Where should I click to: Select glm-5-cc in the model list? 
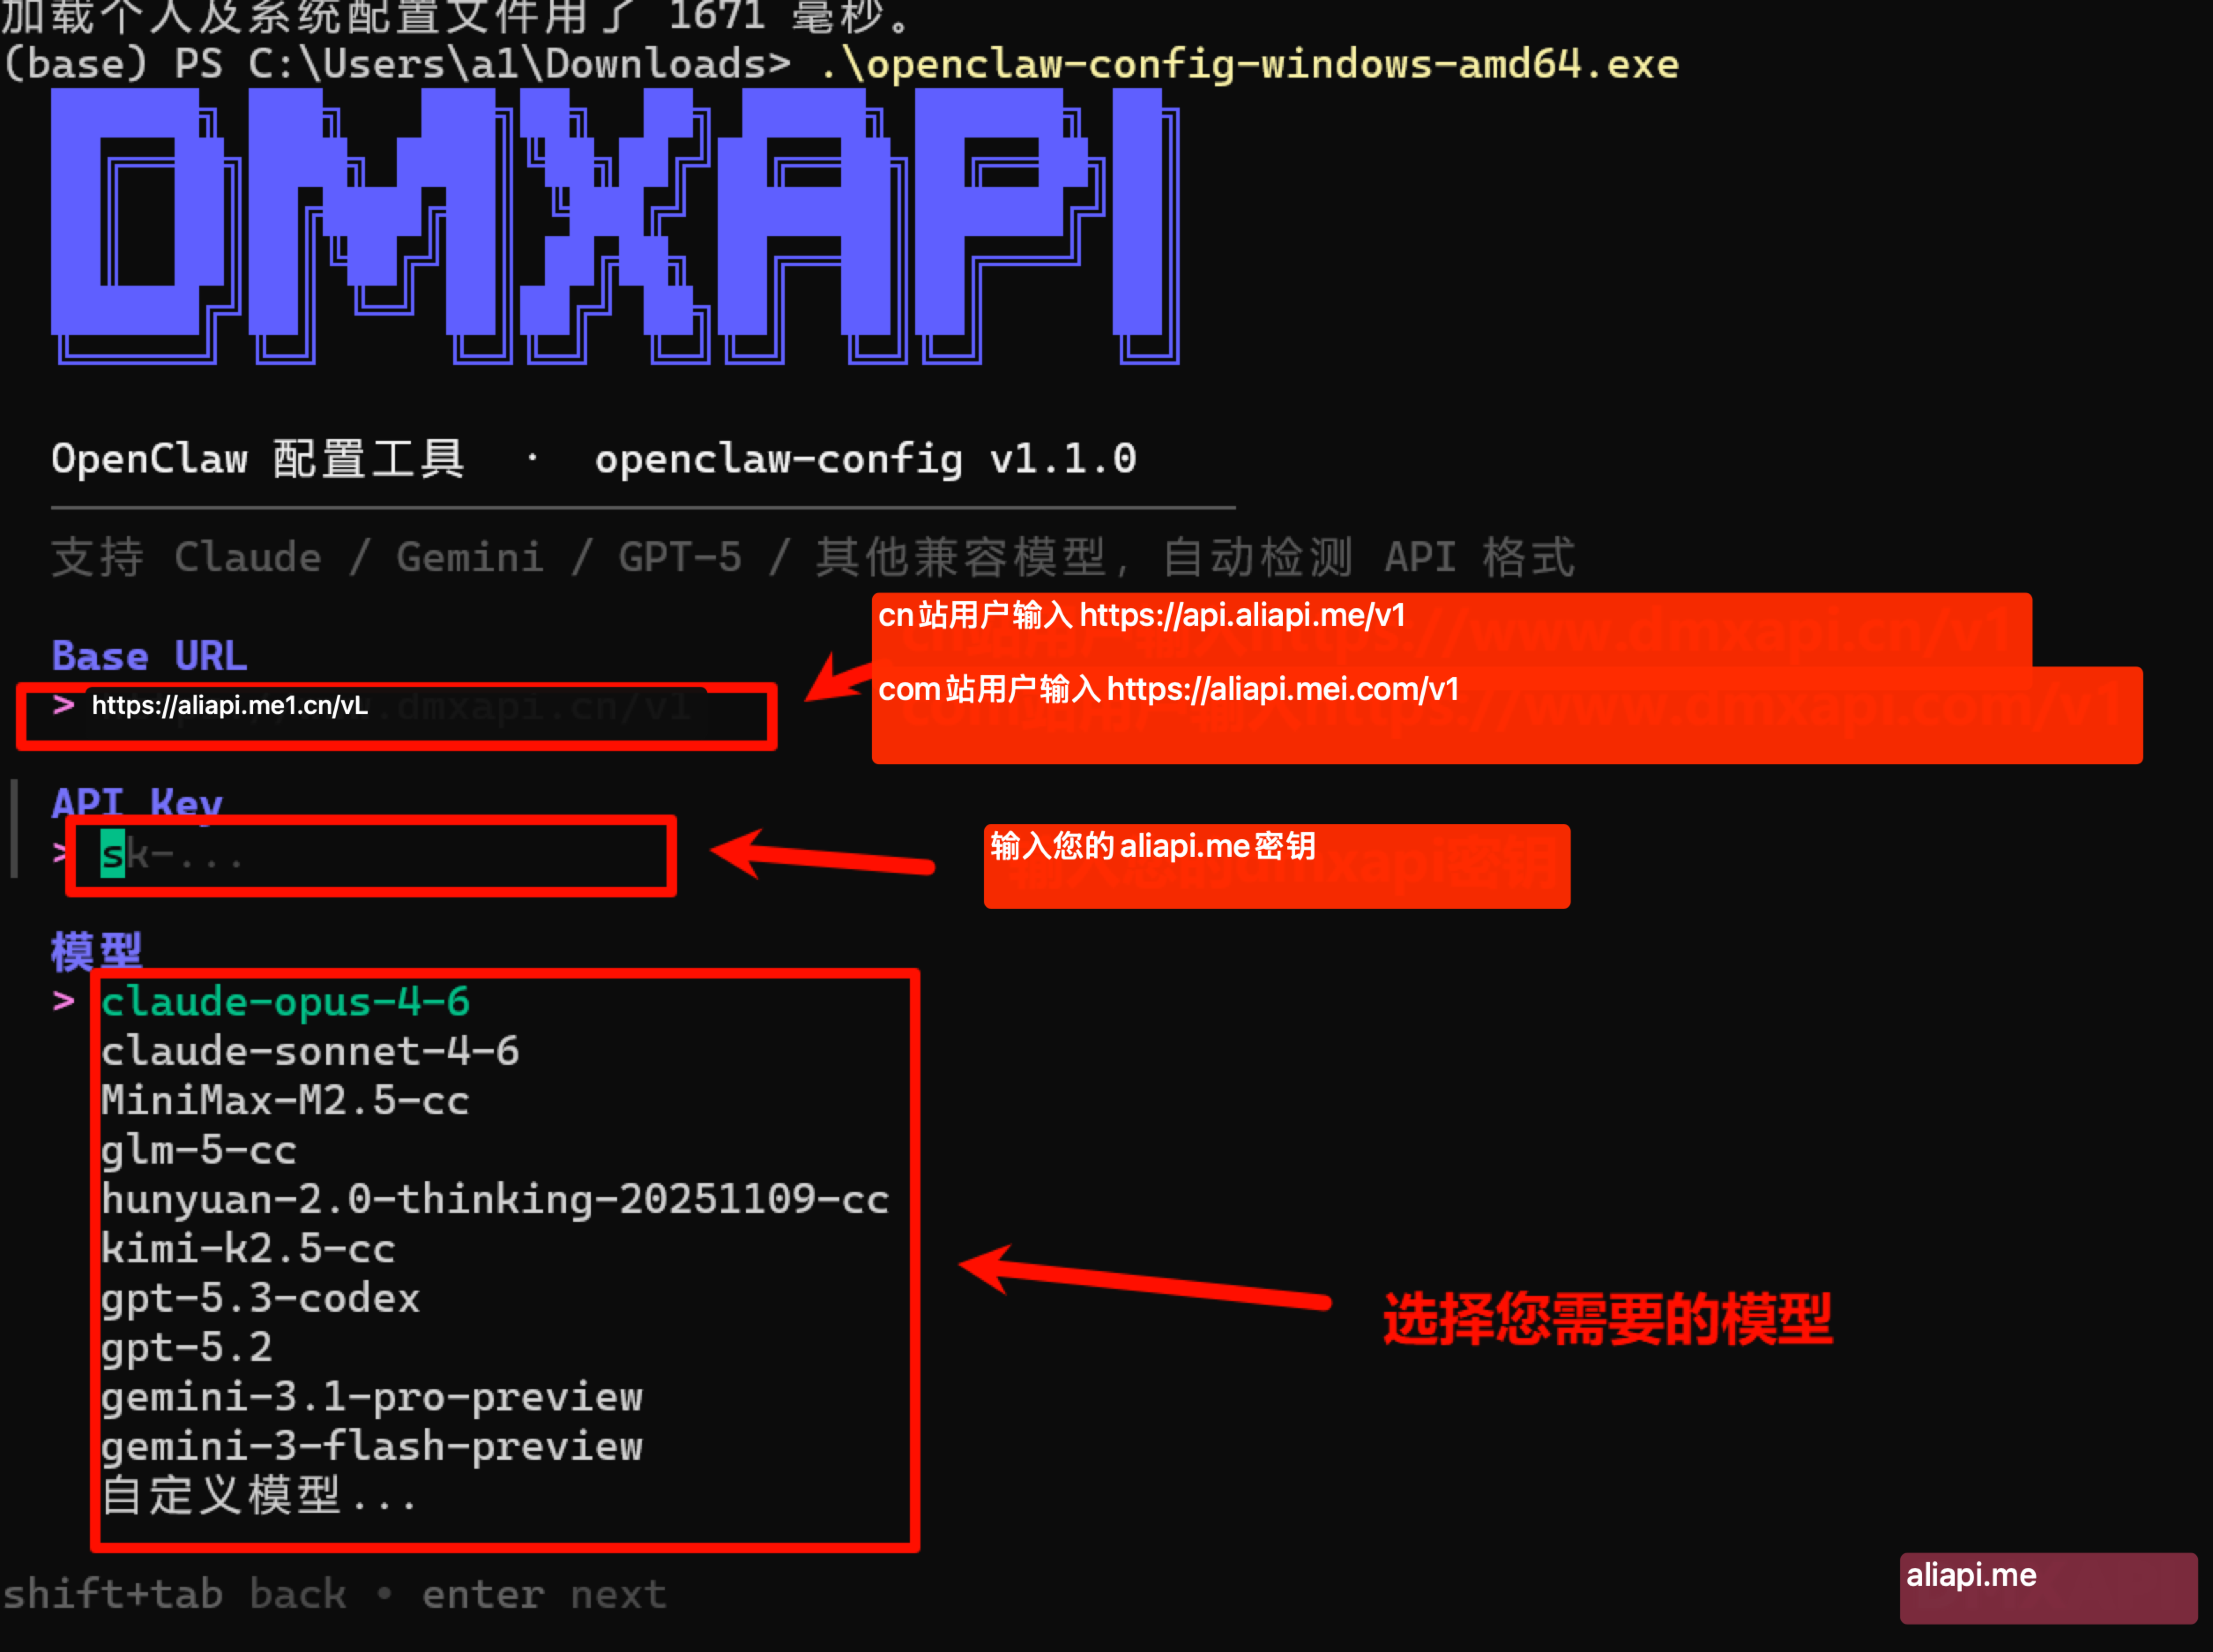199,1150
